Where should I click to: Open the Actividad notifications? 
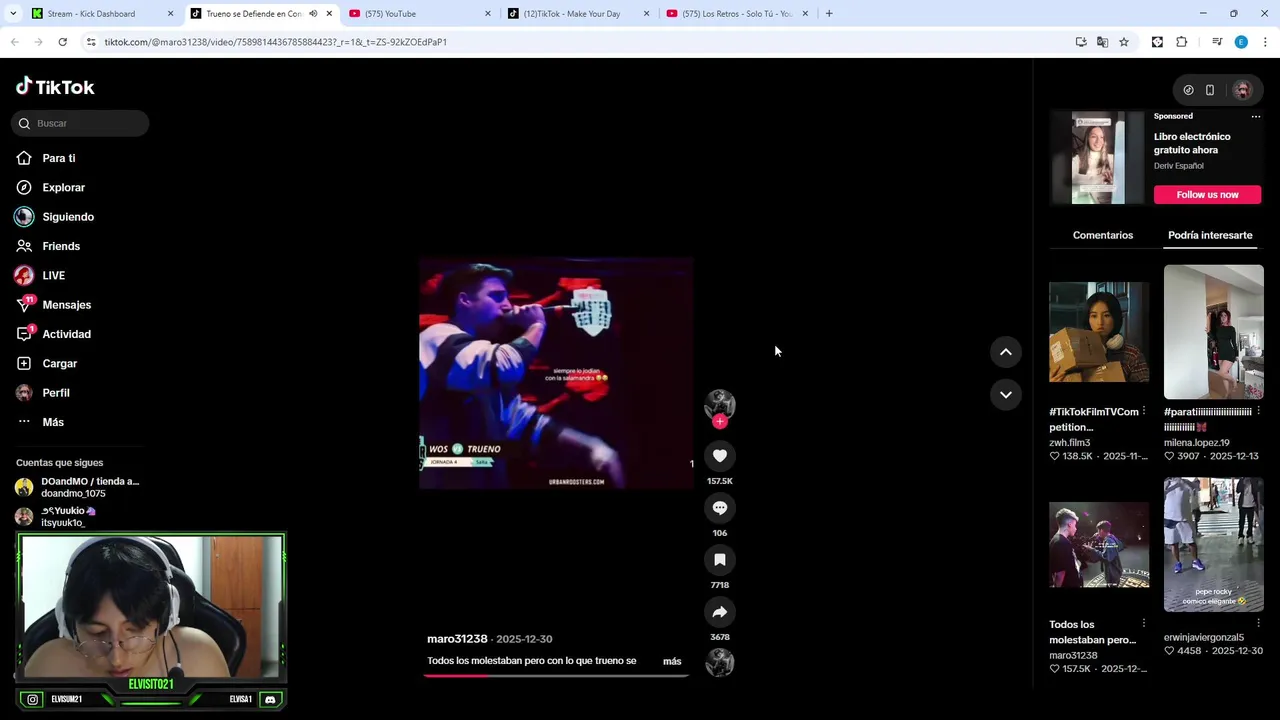tap(66, 334)
